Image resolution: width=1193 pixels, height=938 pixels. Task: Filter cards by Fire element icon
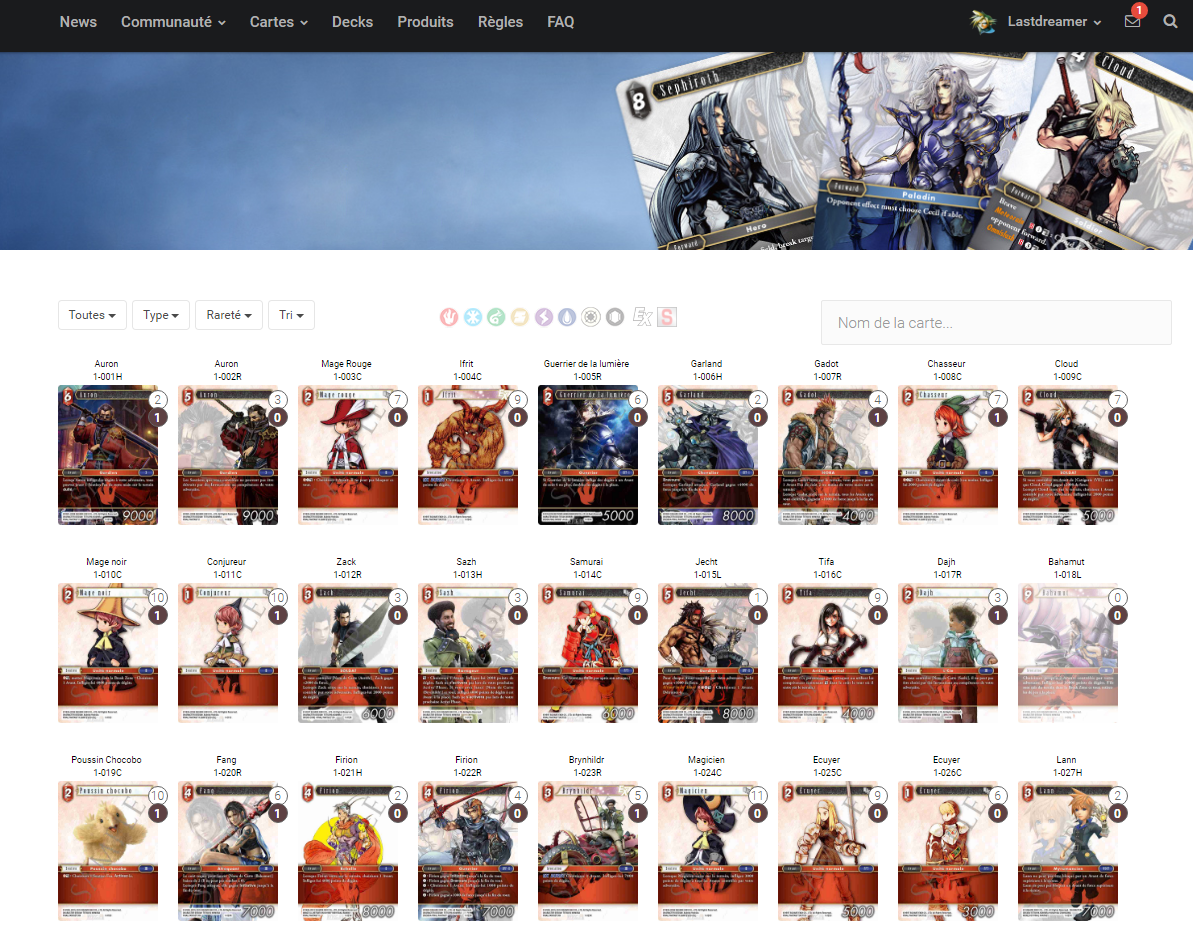(x=449, y=317)
